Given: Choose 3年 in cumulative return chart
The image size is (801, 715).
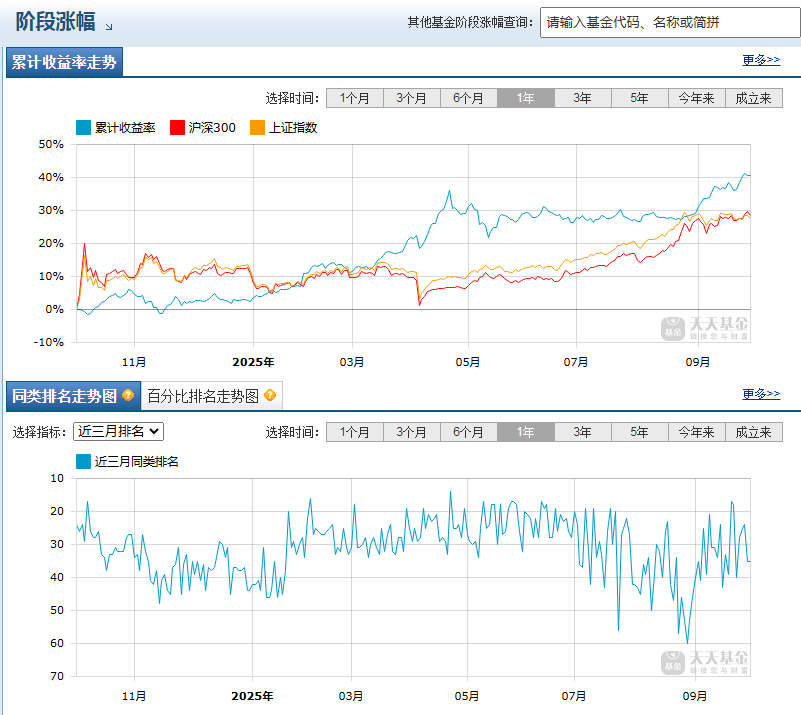Looking at the screenshot, I should 583,98.
